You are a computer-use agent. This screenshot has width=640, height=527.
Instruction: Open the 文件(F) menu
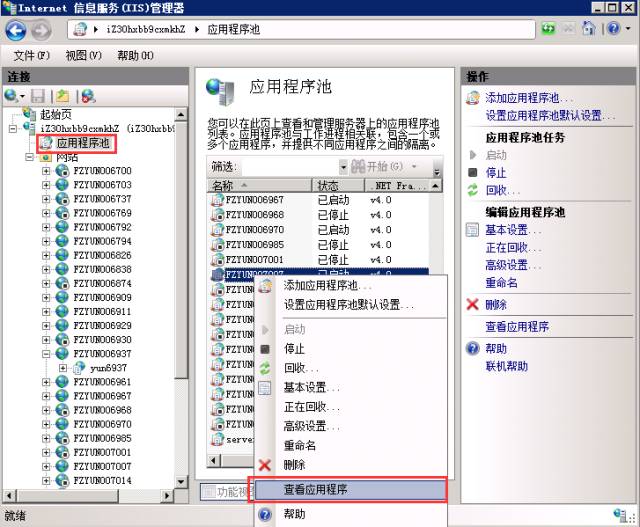[x=31, y=55]
